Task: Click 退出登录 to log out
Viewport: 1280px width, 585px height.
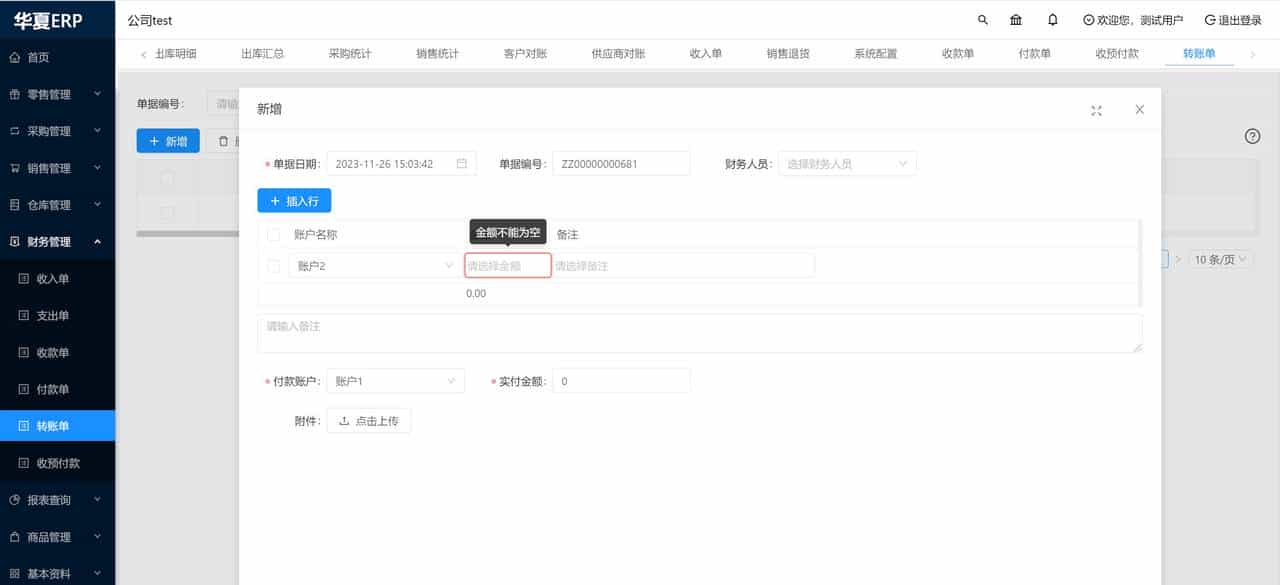Action: pos(1232,19)
